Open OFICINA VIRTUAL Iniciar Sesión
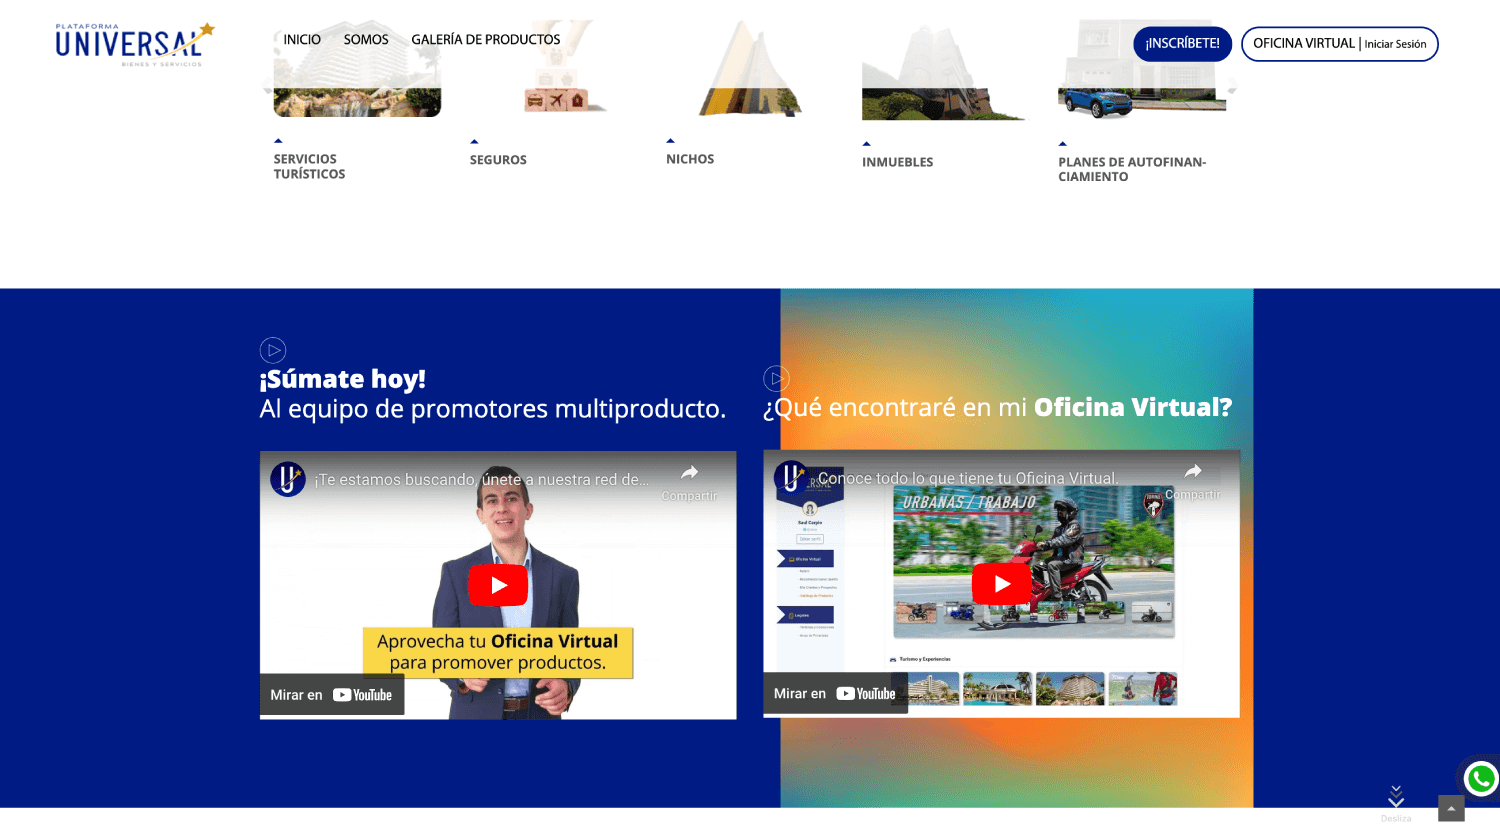This screenshot has height=830, width=1500. (x=1340, y=44)
